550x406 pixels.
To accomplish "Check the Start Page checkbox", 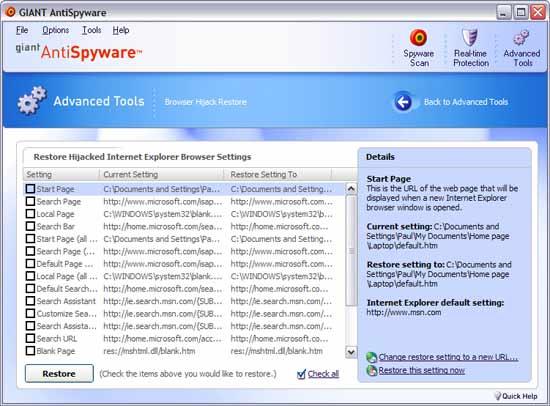I will click(31, 189).
